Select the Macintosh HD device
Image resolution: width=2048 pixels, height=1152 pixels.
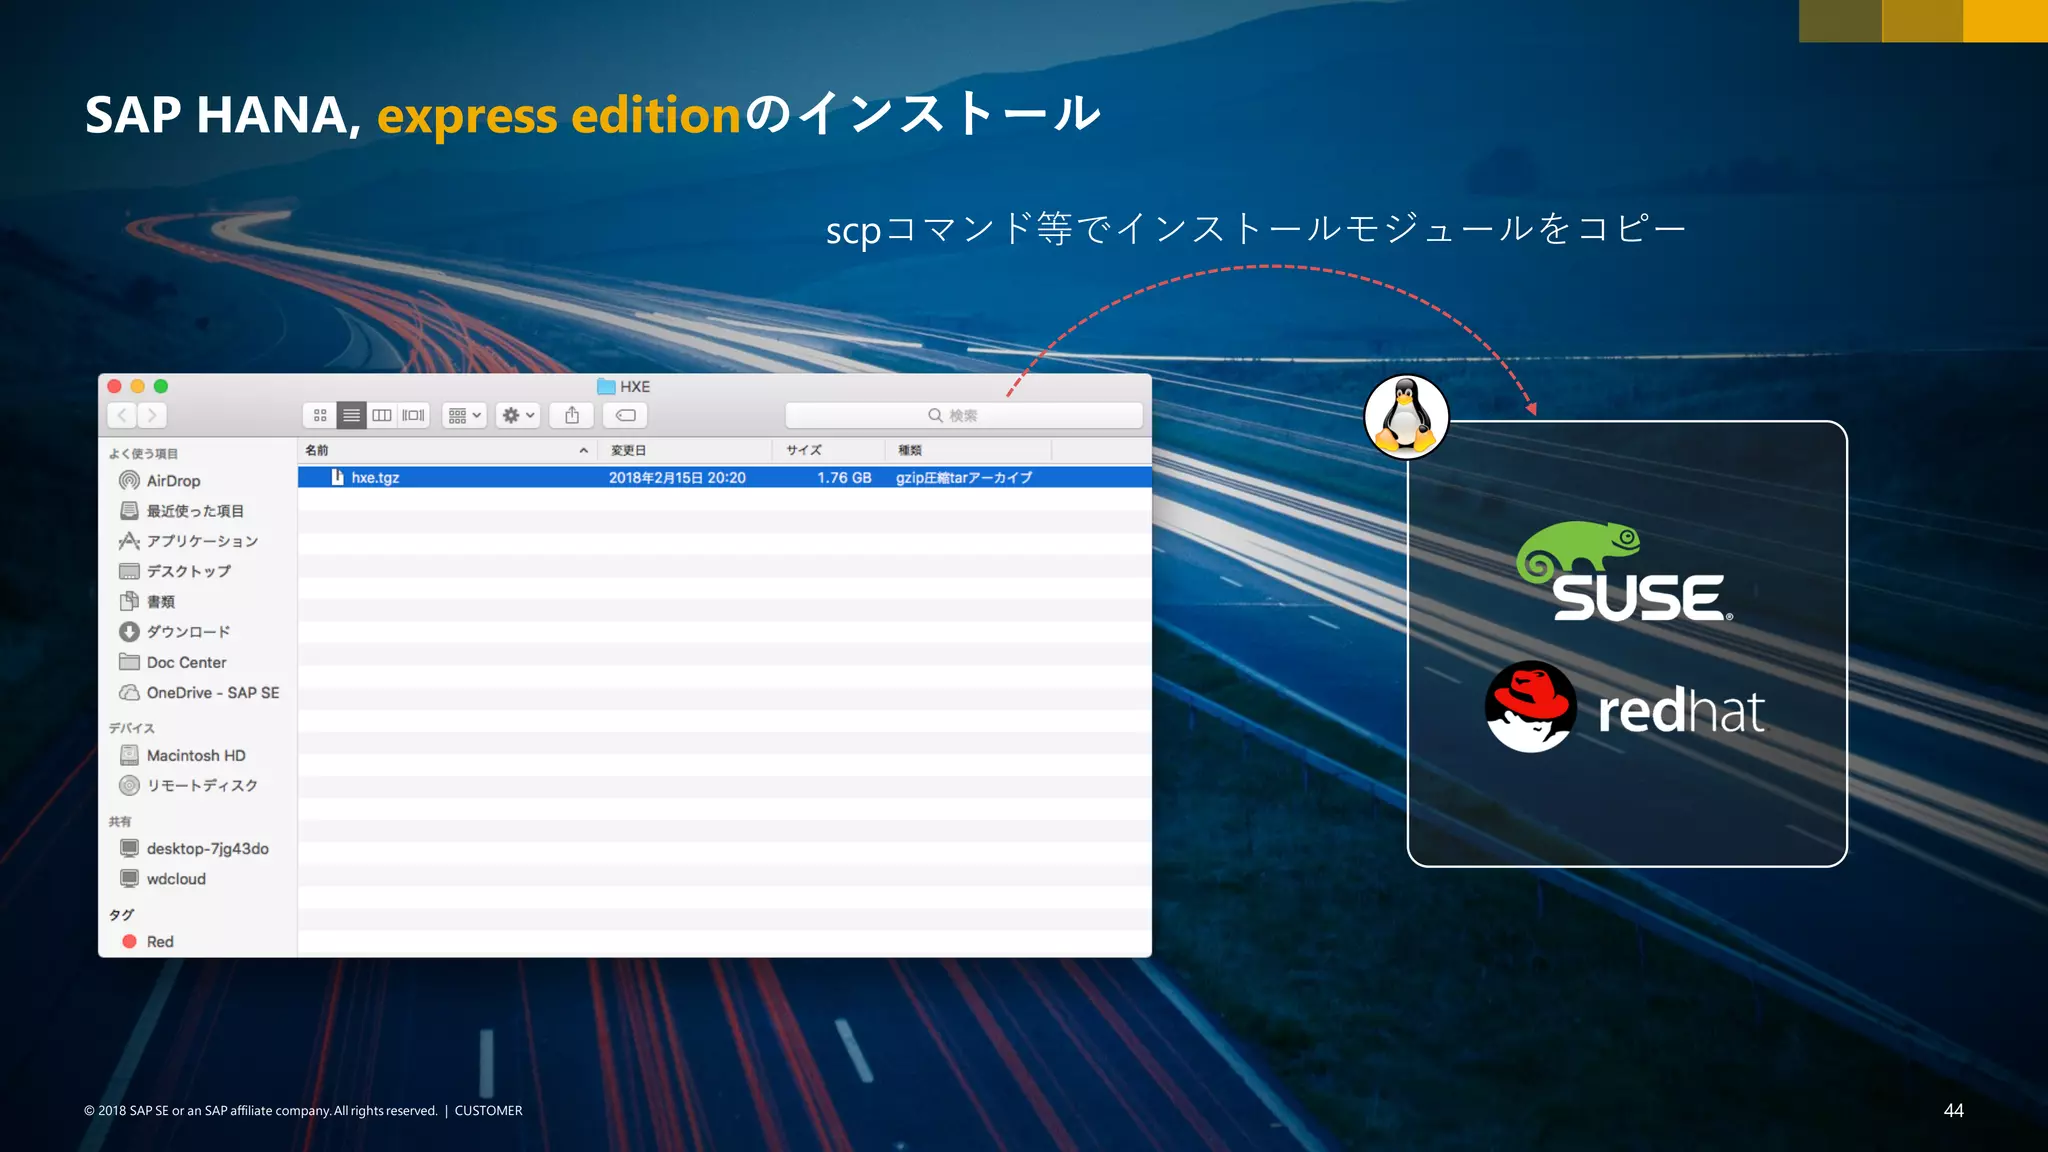point(195,756)
